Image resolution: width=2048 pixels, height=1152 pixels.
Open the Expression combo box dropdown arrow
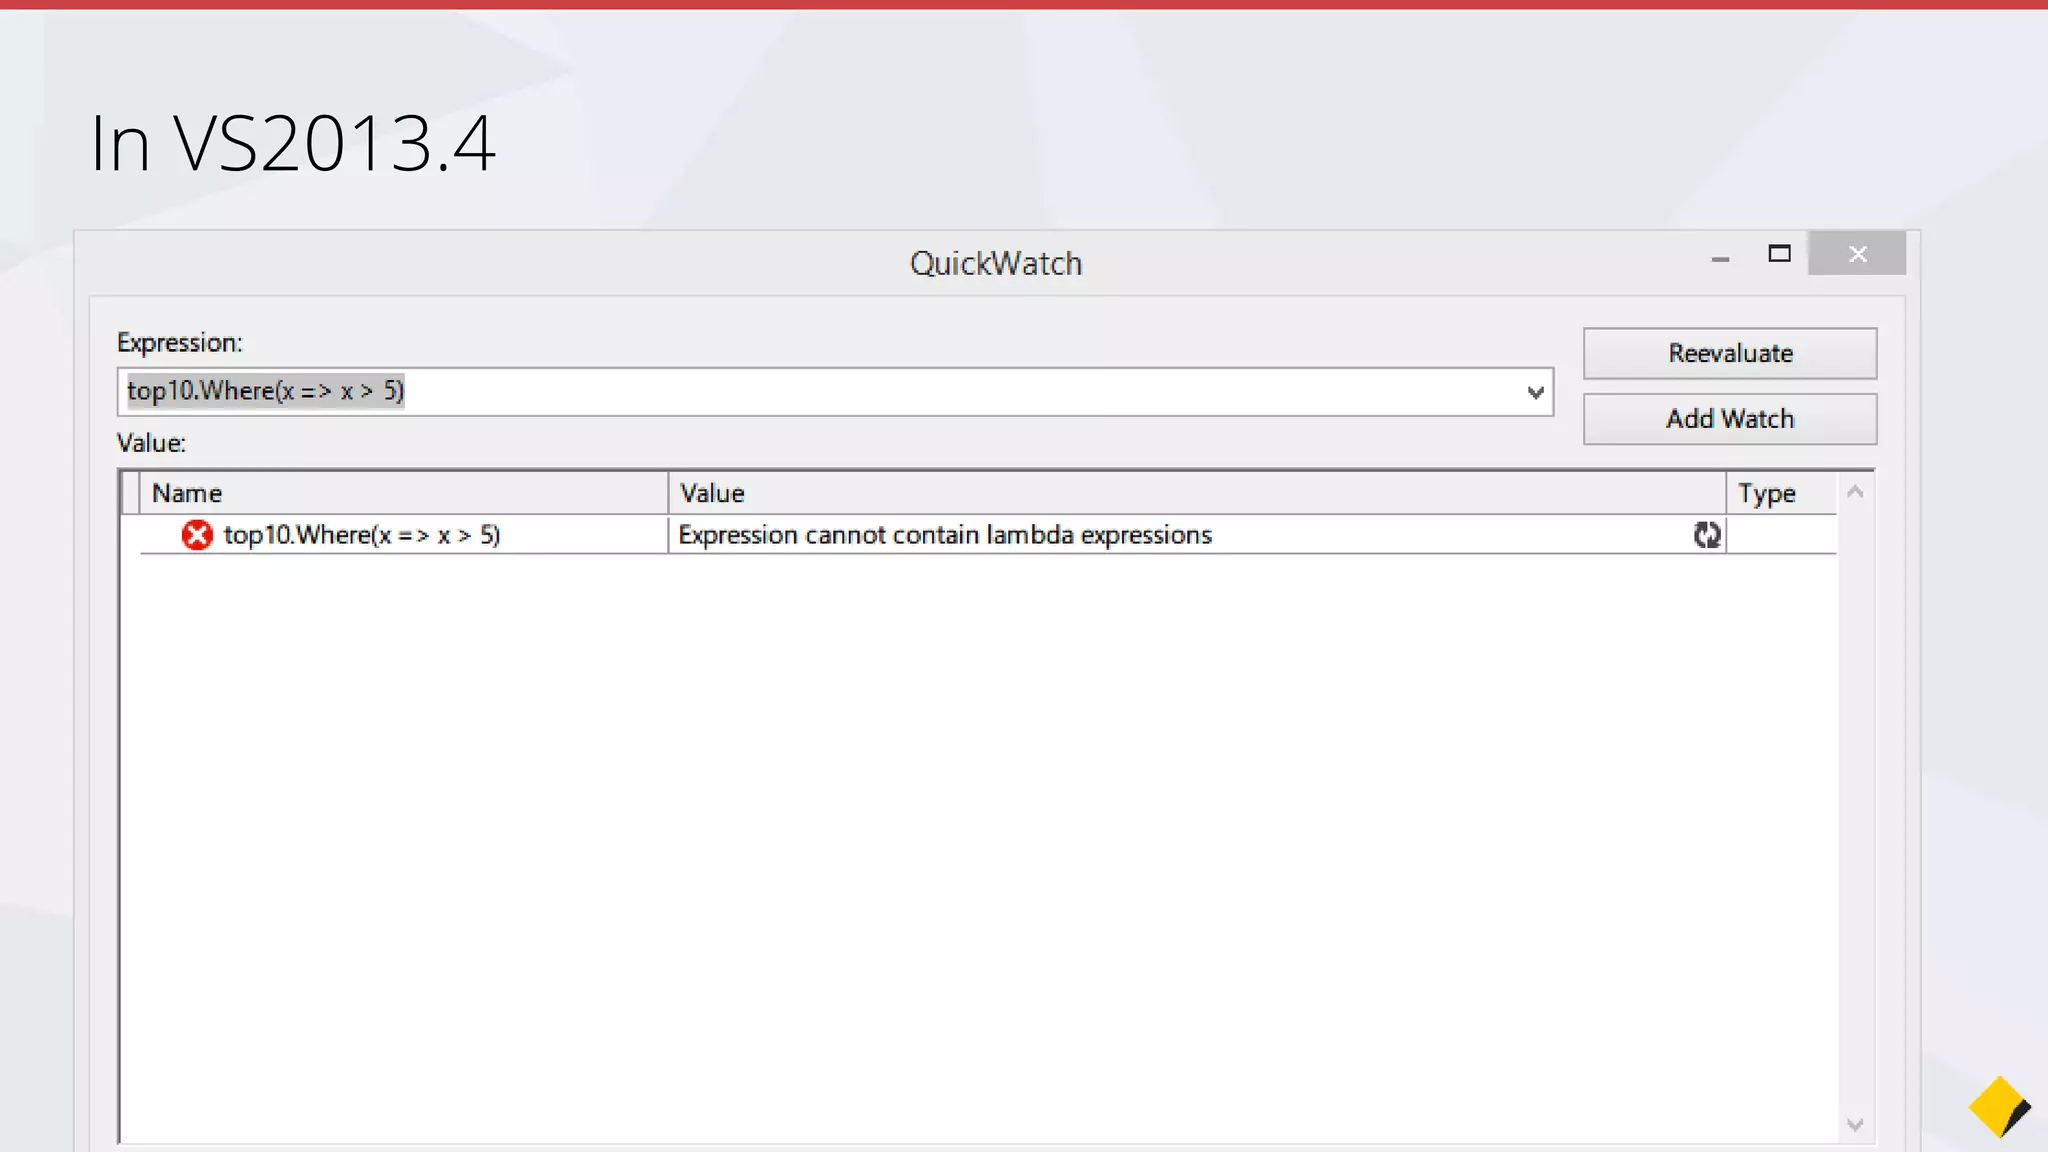[1535, 393]
